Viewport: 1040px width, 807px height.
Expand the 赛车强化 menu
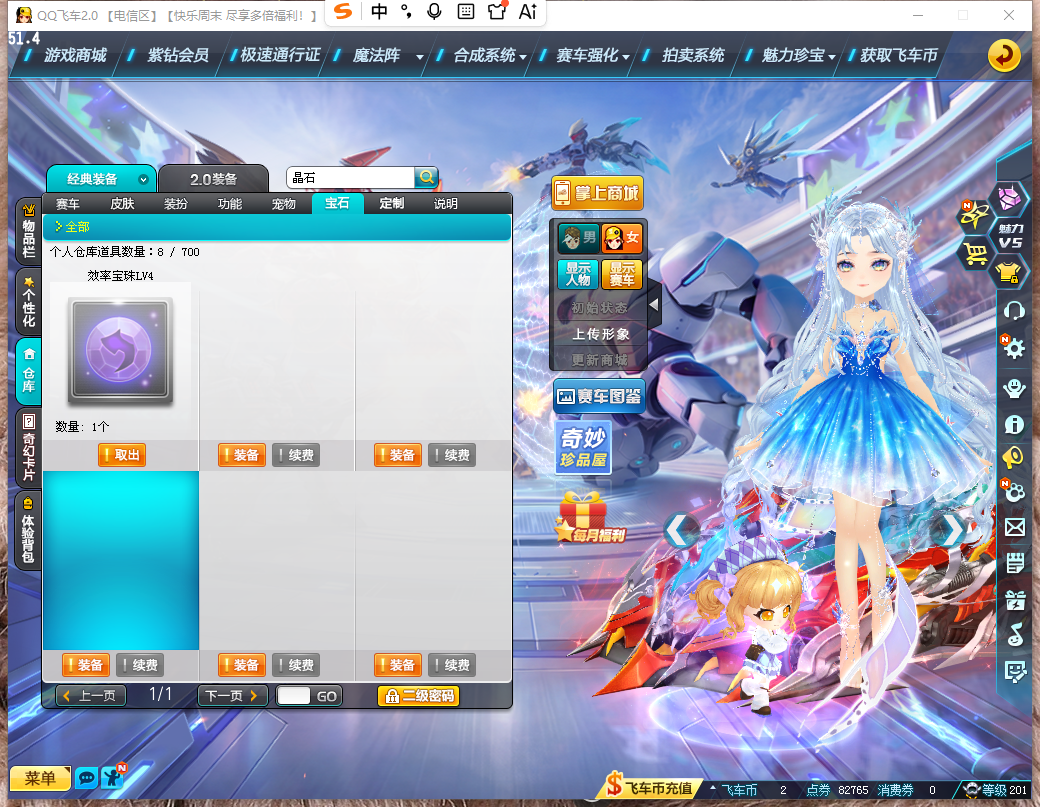625,57
